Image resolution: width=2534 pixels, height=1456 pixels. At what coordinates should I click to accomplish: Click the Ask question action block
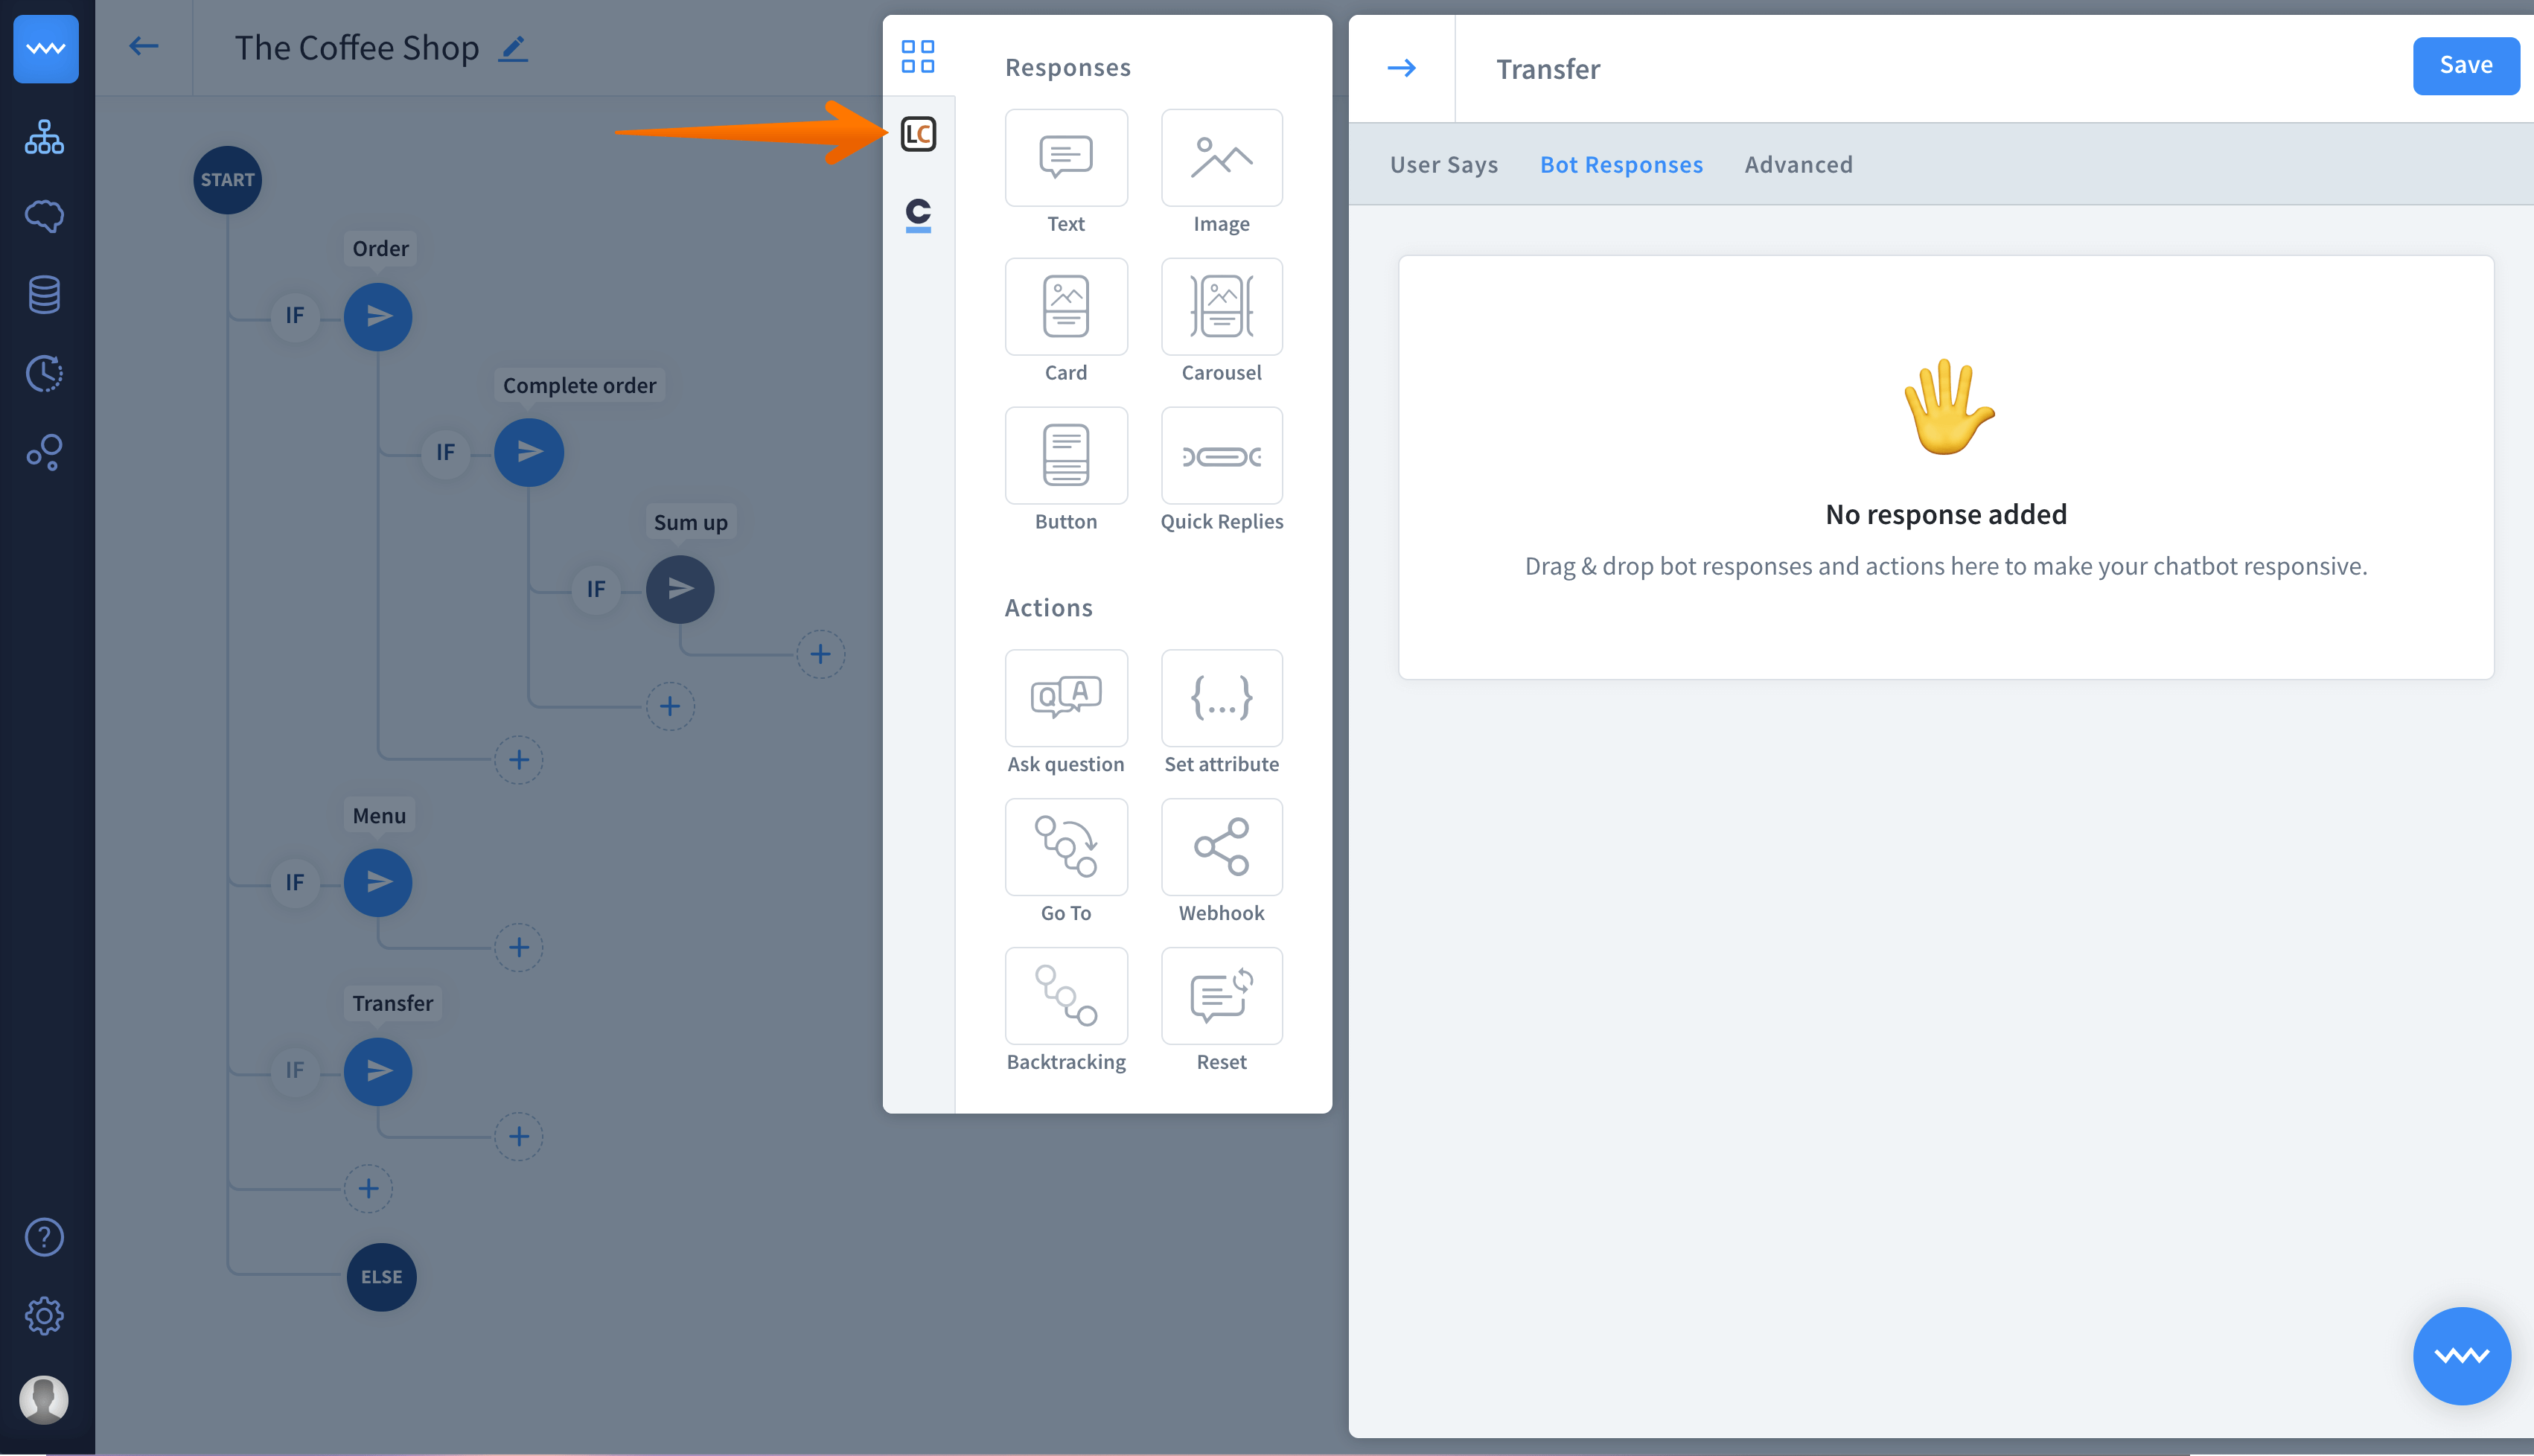coord(1065,698)
